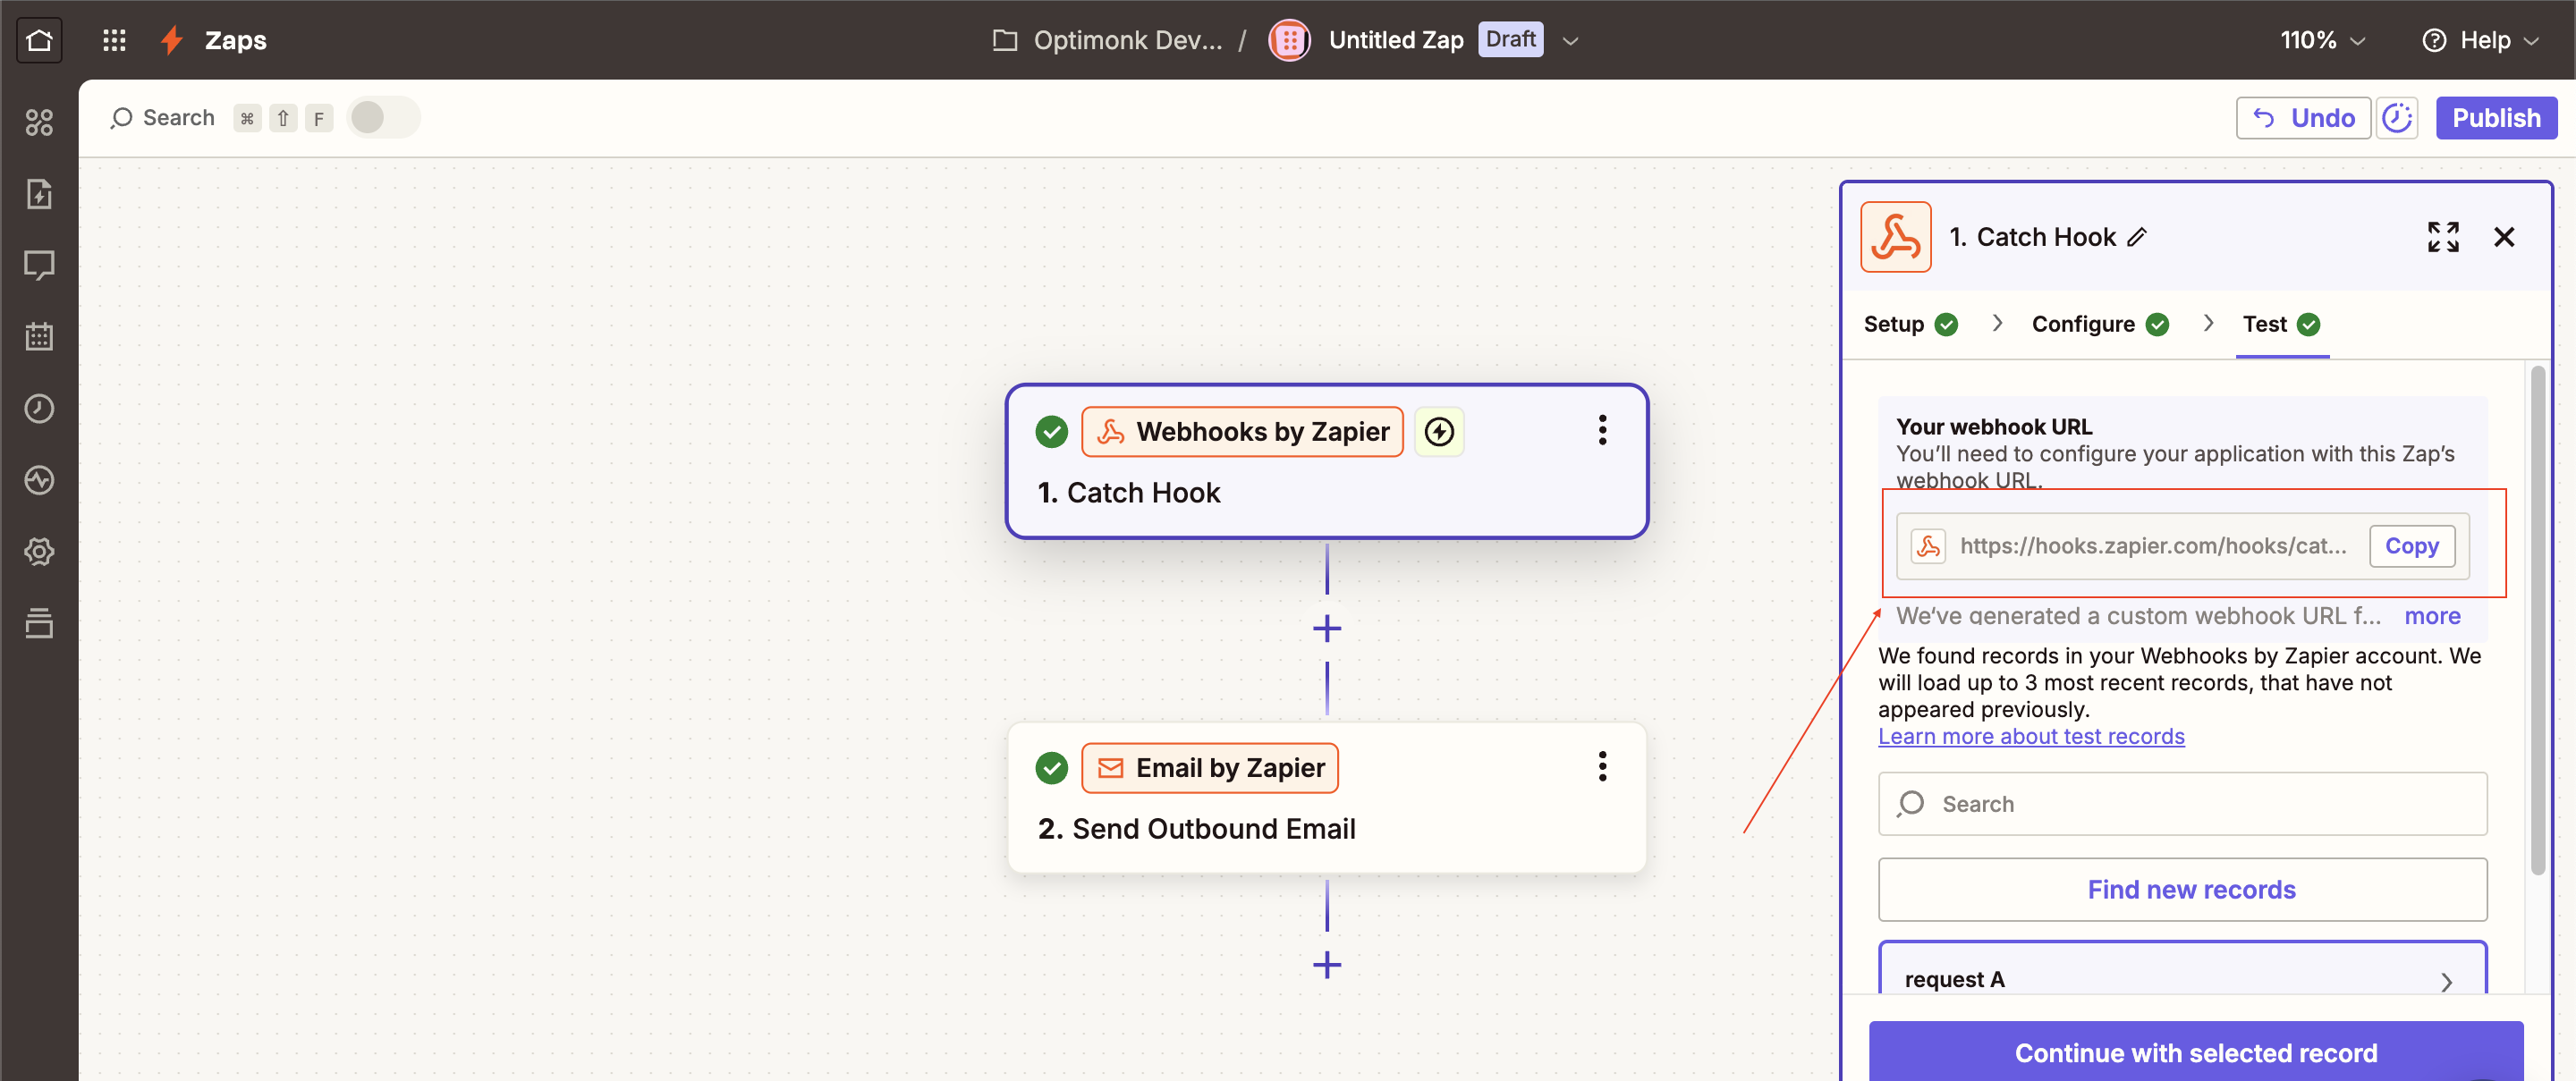2576x1081 pixels.
Task: Expand the webhook description with 'more'
Action: [x=2432, y=616]
